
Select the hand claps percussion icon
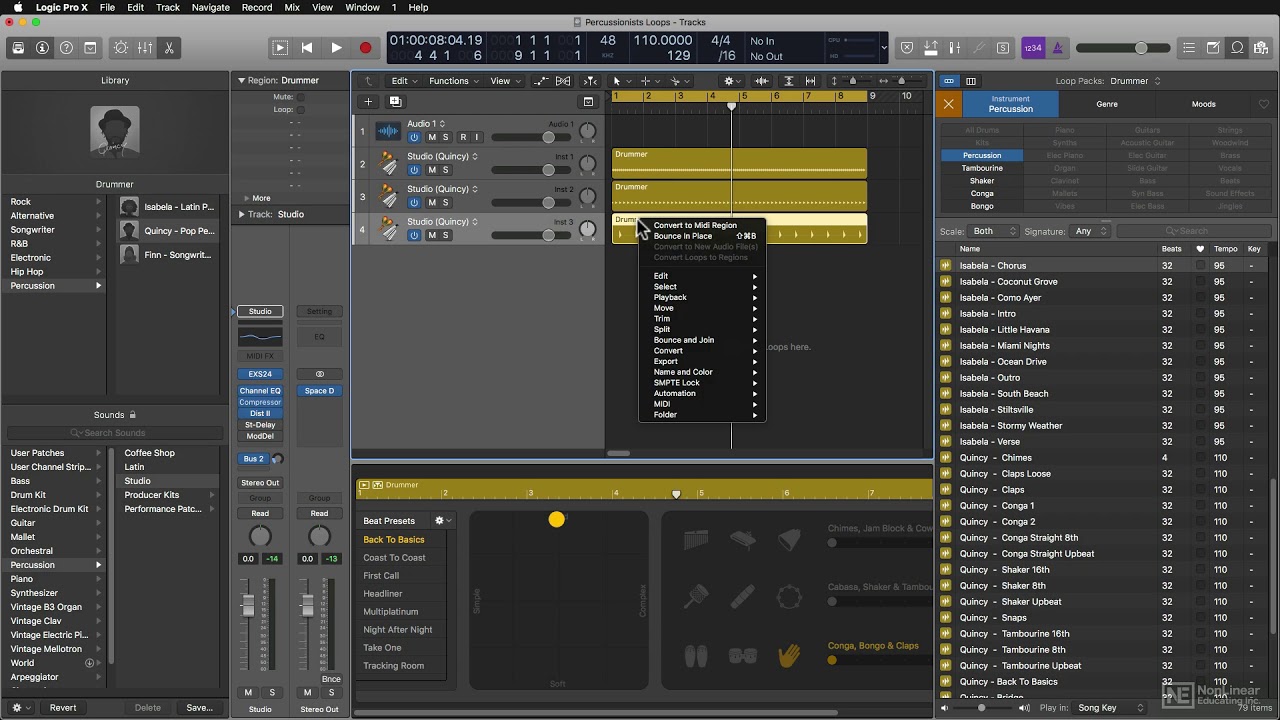790,655
